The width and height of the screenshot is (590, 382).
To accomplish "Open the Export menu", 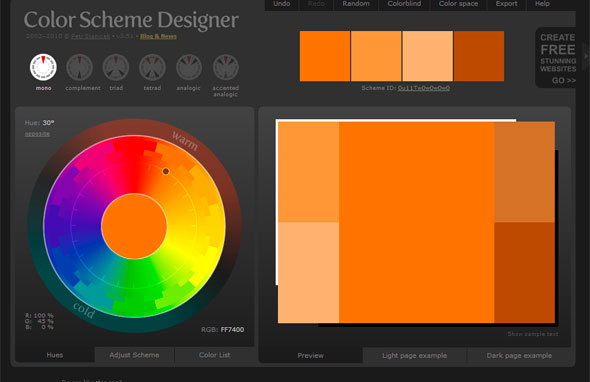I will click(506, 4).
